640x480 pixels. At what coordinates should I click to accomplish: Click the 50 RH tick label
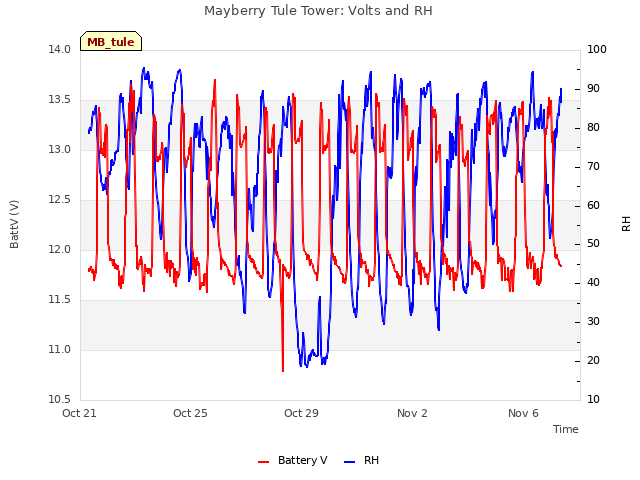593,244
